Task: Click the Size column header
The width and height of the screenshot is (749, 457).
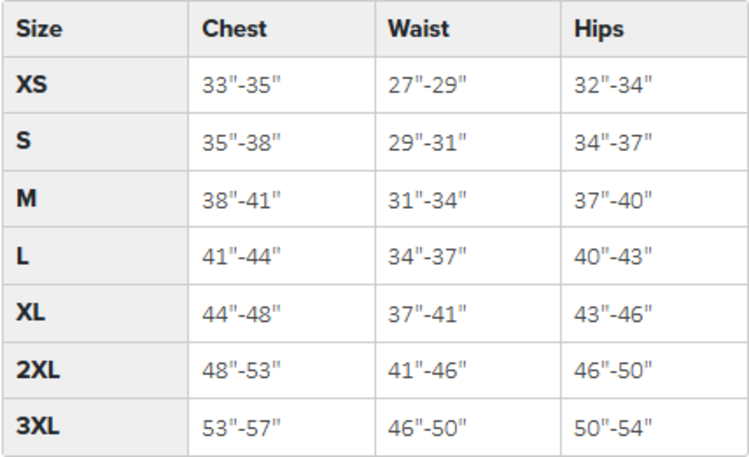Action: tap(39, 28)
